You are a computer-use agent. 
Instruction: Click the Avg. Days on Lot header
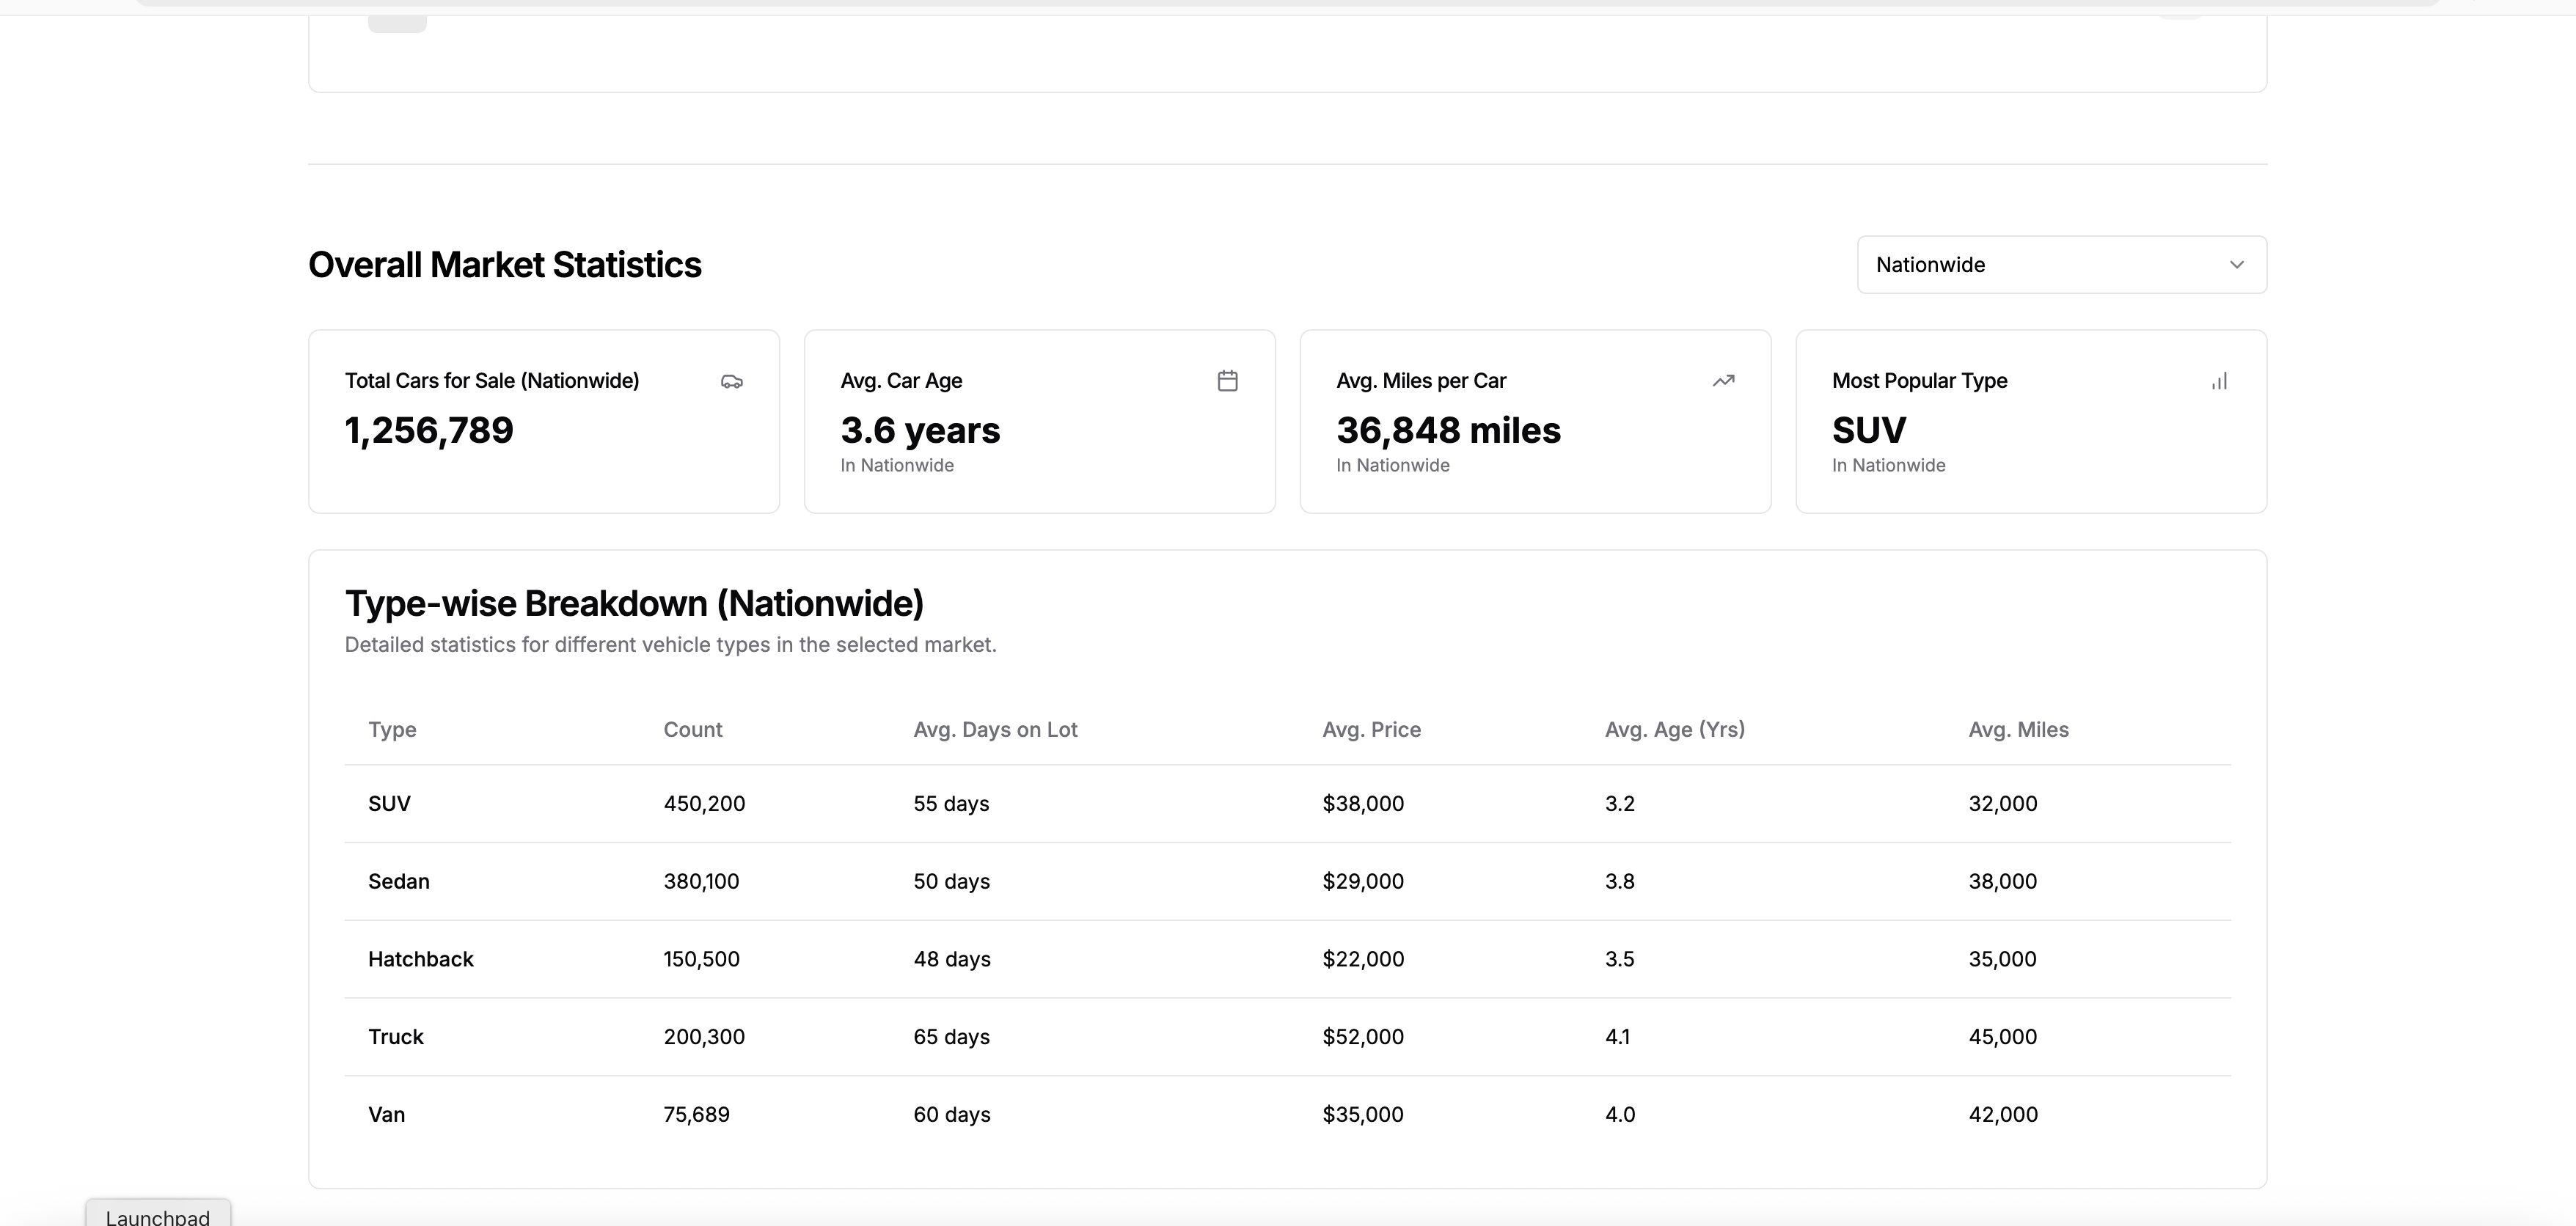[x=994, y=730]
